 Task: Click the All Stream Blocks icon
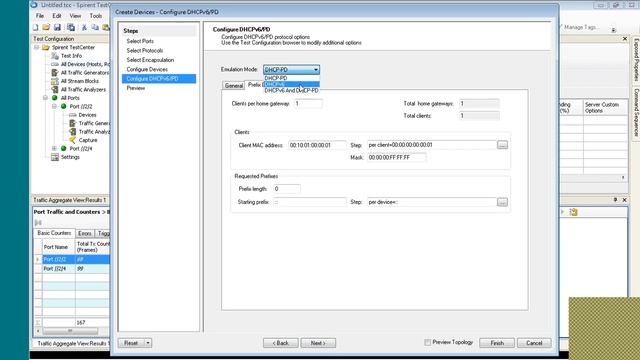pos(55,81)
